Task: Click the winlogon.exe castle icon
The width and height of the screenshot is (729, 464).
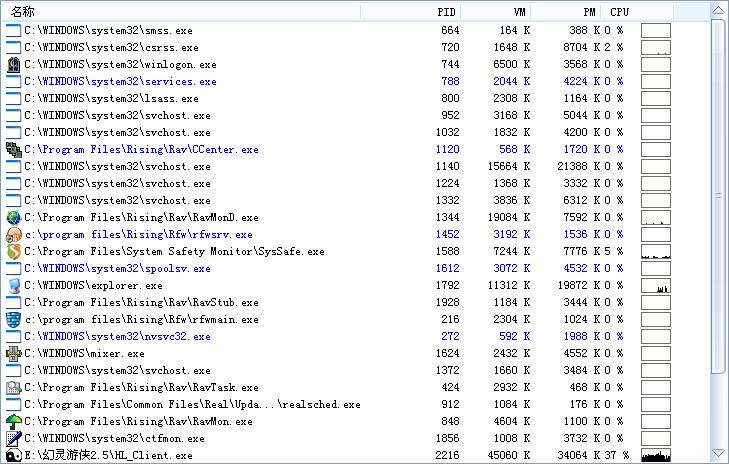Action: [13, 64]
